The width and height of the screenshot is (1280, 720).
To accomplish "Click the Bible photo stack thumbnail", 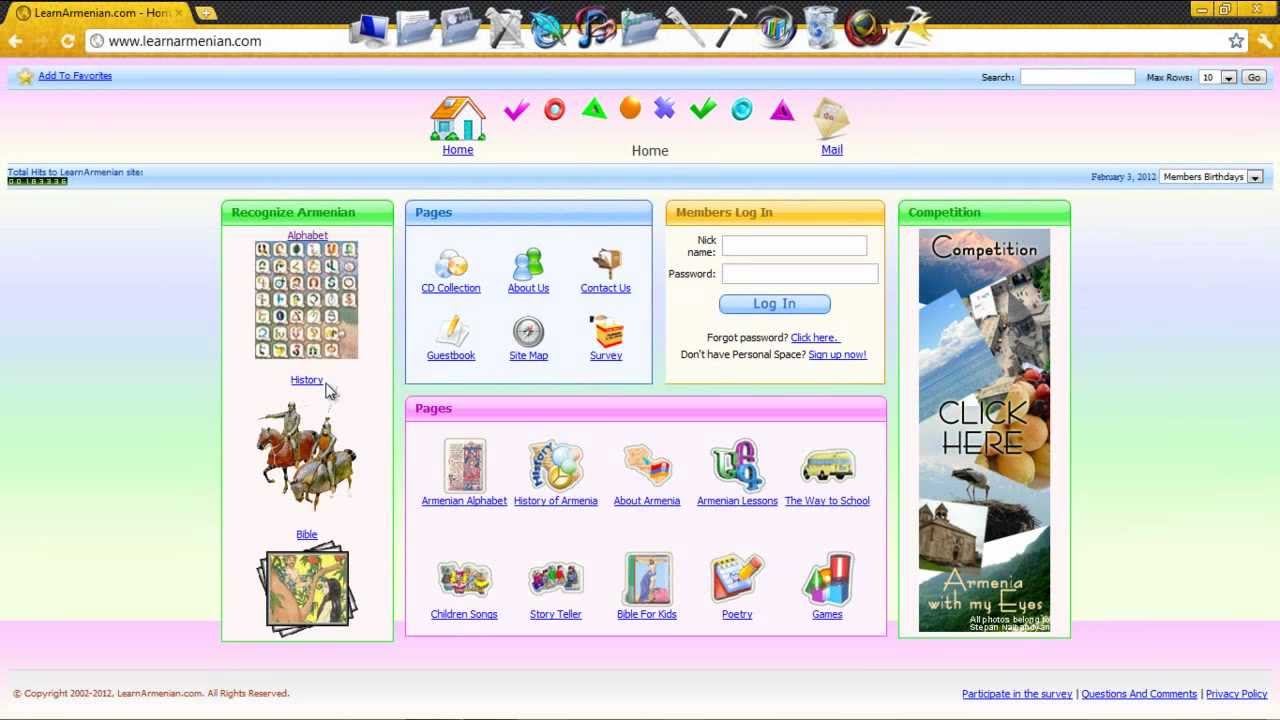I will (x=306, y=590).
